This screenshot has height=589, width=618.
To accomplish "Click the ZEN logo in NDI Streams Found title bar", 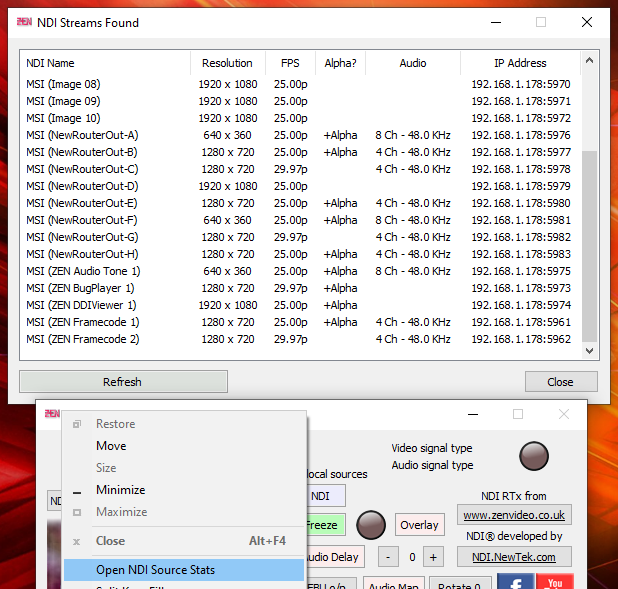I will 24,22.
